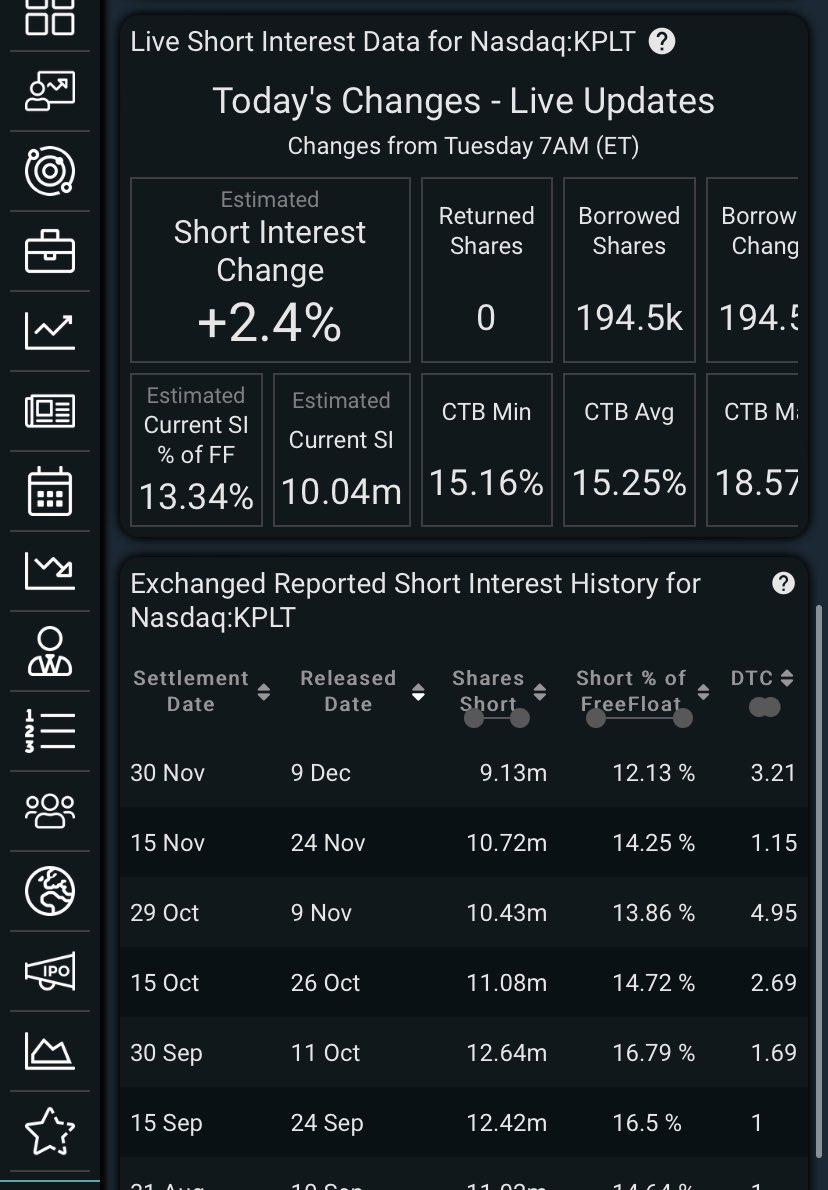Screen dimensions: 828x1190
Task: Click the 12.64m shares short value
Action: pos(507,1053)
